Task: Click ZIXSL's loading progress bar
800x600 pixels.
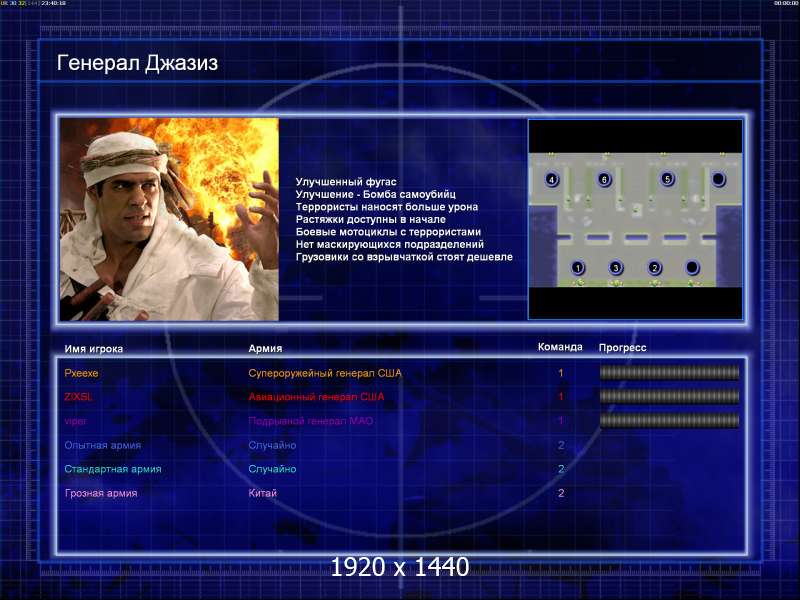Action: (x=669, y=396)
